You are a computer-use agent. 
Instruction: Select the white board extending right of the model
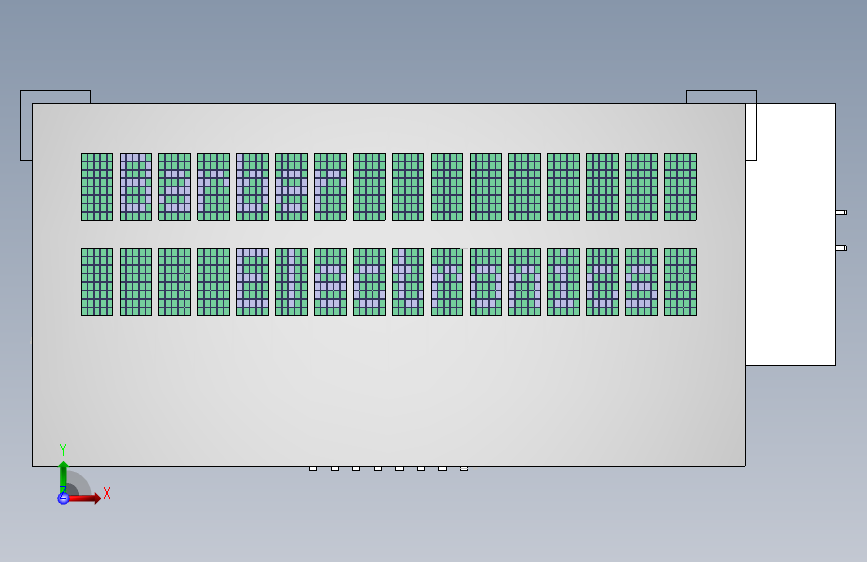790,234
